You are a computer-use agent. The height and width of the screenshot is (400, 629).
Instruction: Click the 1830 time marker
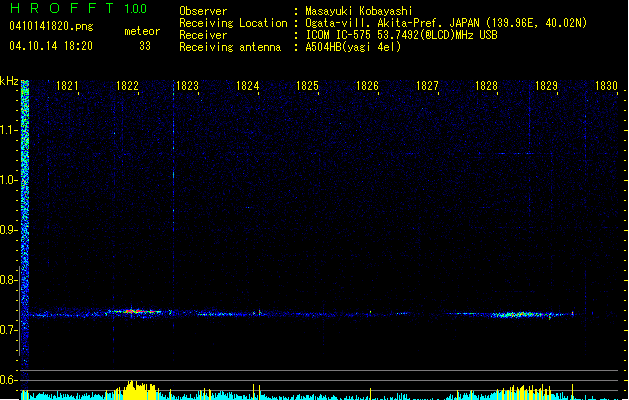(607, 86)
